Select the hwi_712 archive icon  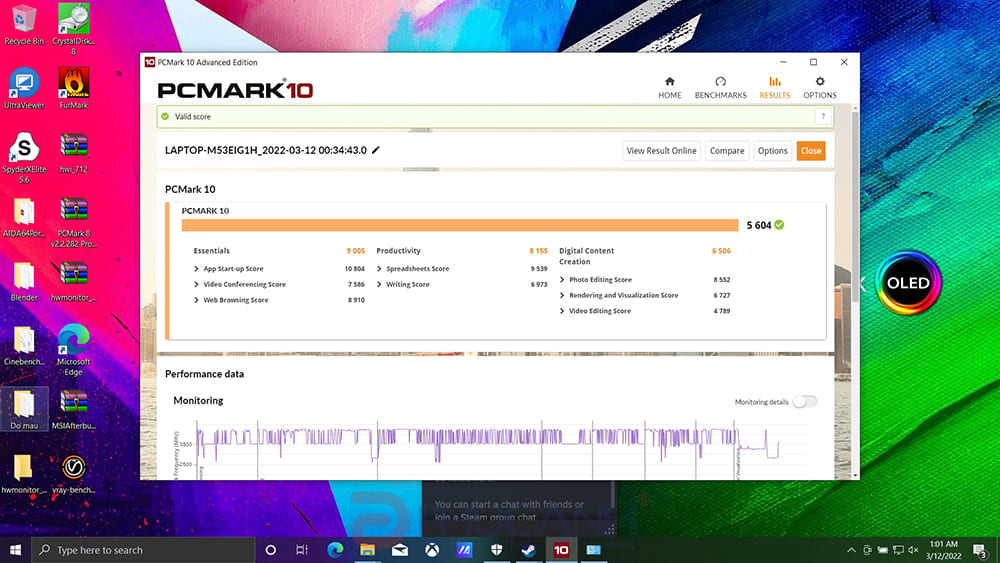pyautogui.click(x=73, y=153)
